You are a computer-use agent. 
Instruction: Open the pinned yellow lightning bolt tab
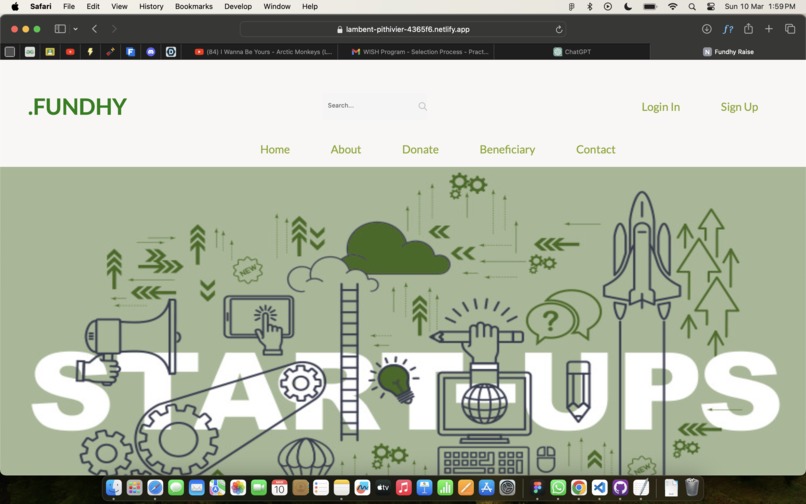point(90,51)
